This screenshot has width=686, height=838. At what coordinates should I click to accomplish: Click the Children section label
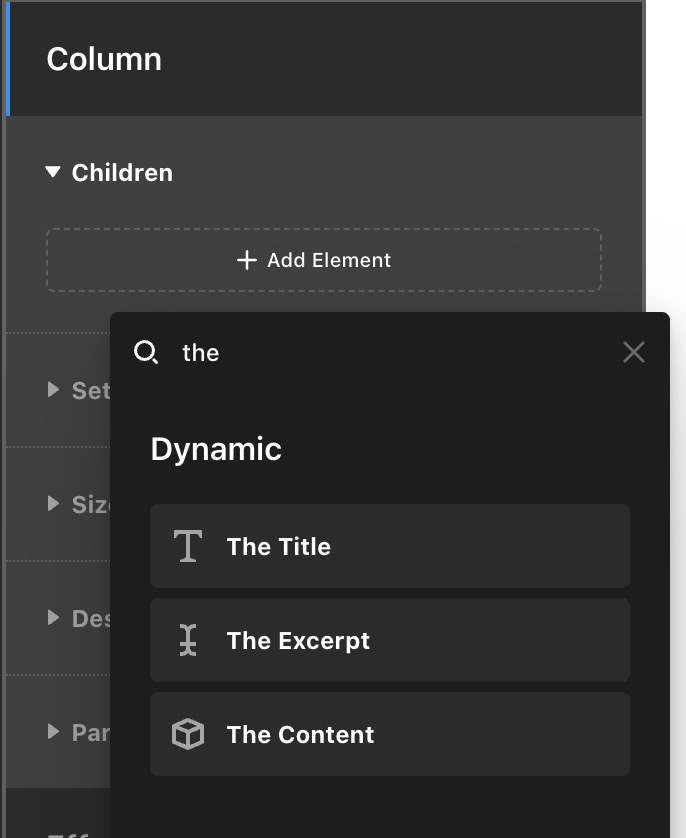[122, 173]
